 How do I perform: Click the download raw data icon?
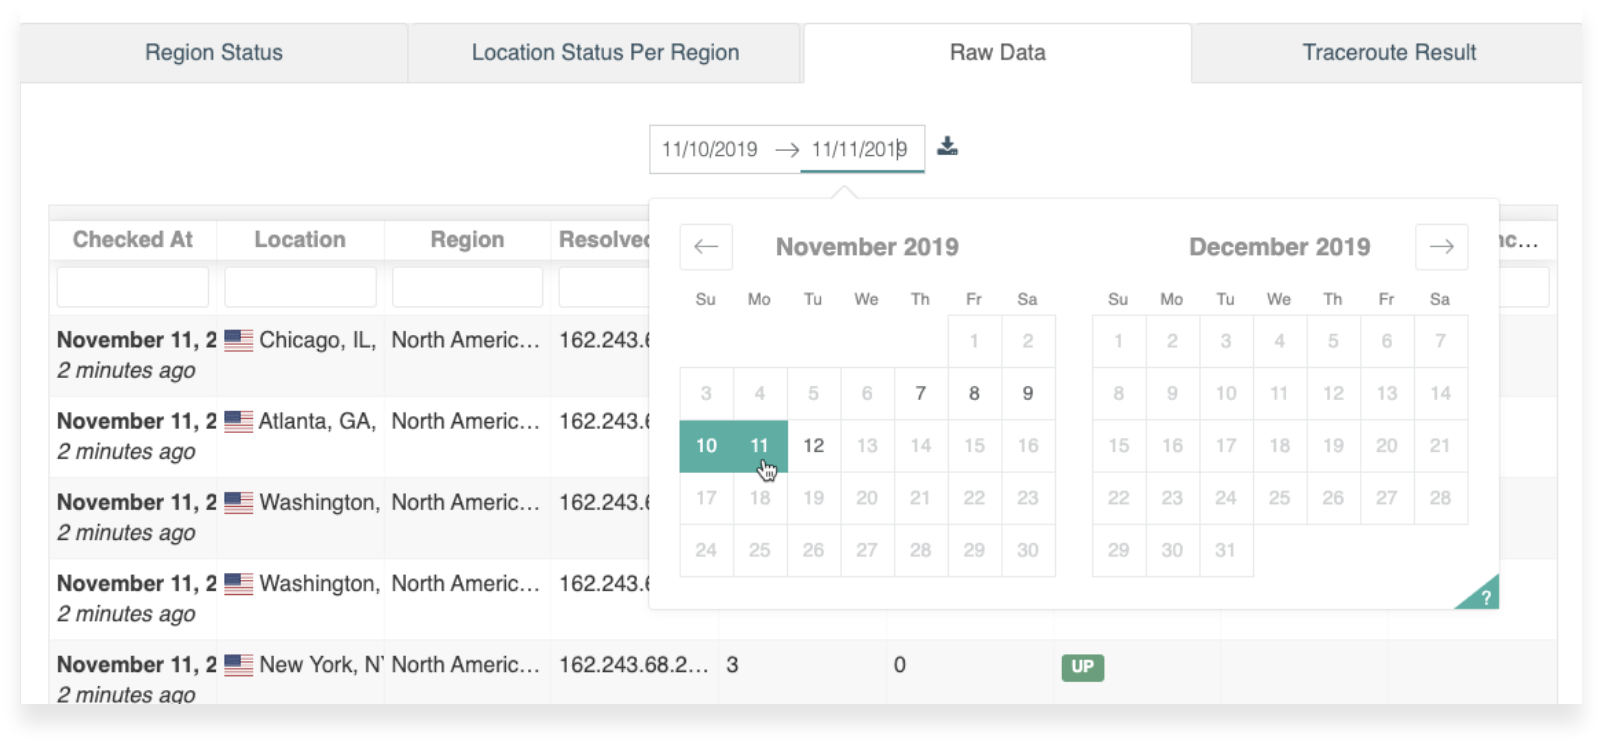coord(947,147)
